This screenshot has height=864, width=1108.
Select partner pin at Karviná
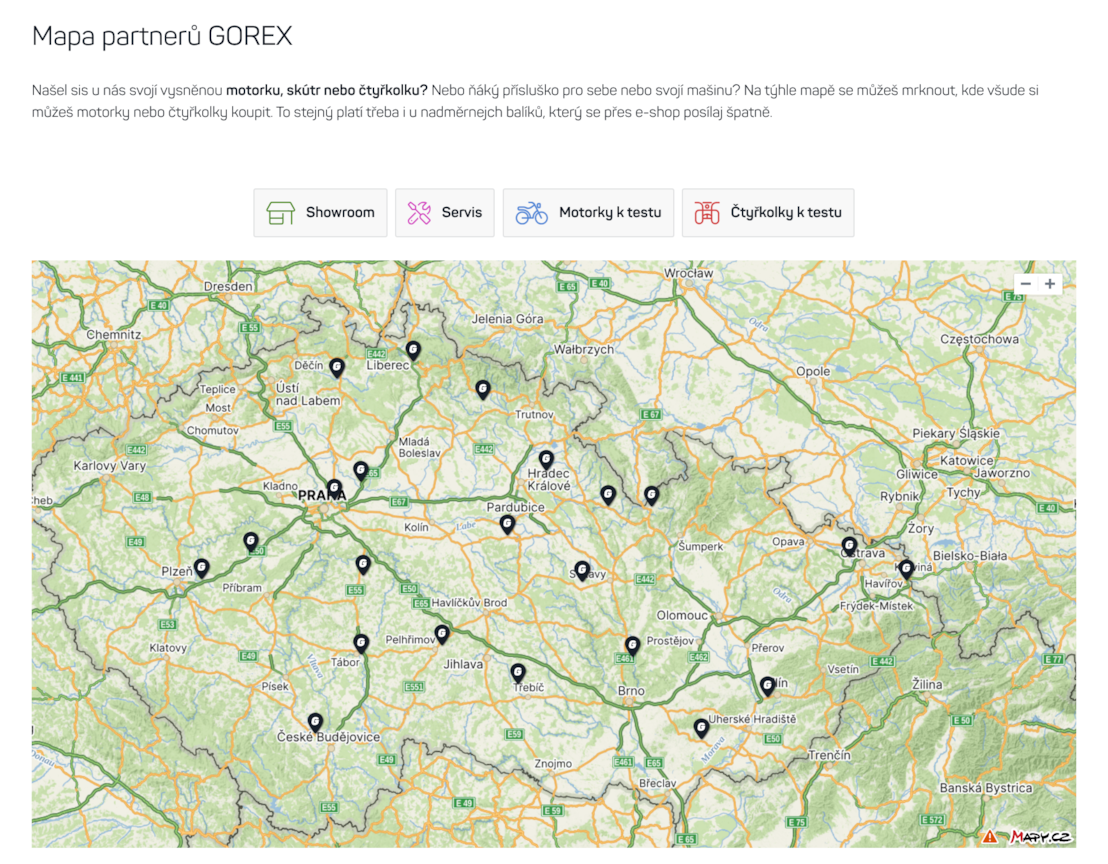(x=907, y=569)
